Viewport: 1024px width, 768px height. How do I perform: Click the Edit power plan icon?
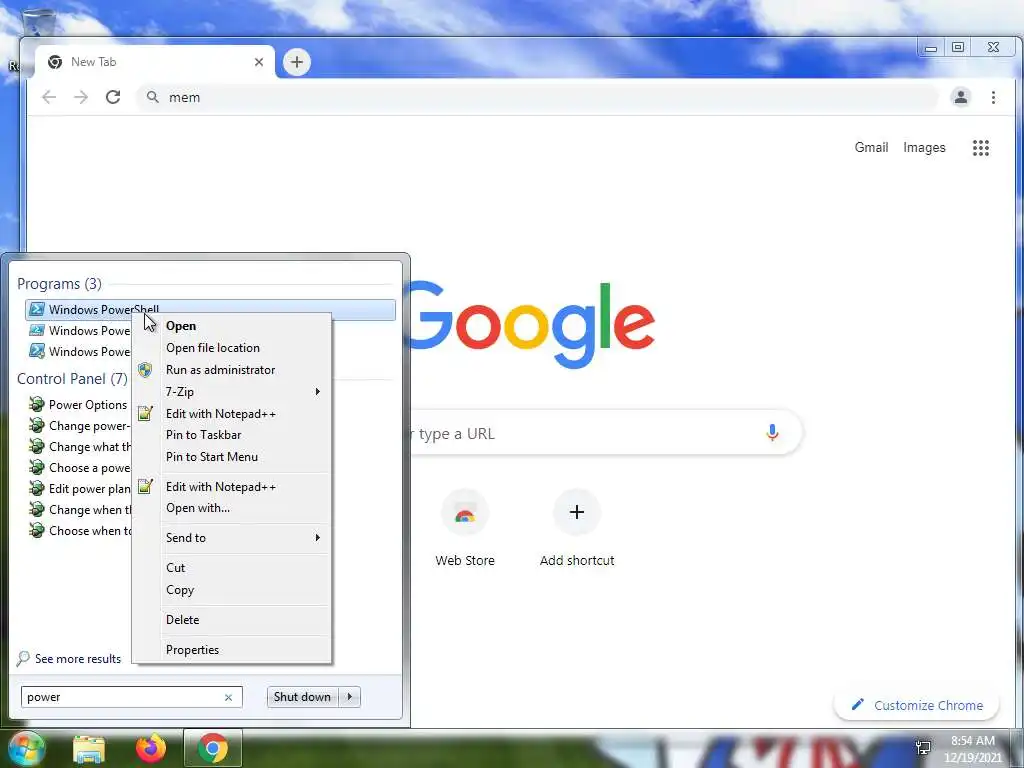click(37, 488)
